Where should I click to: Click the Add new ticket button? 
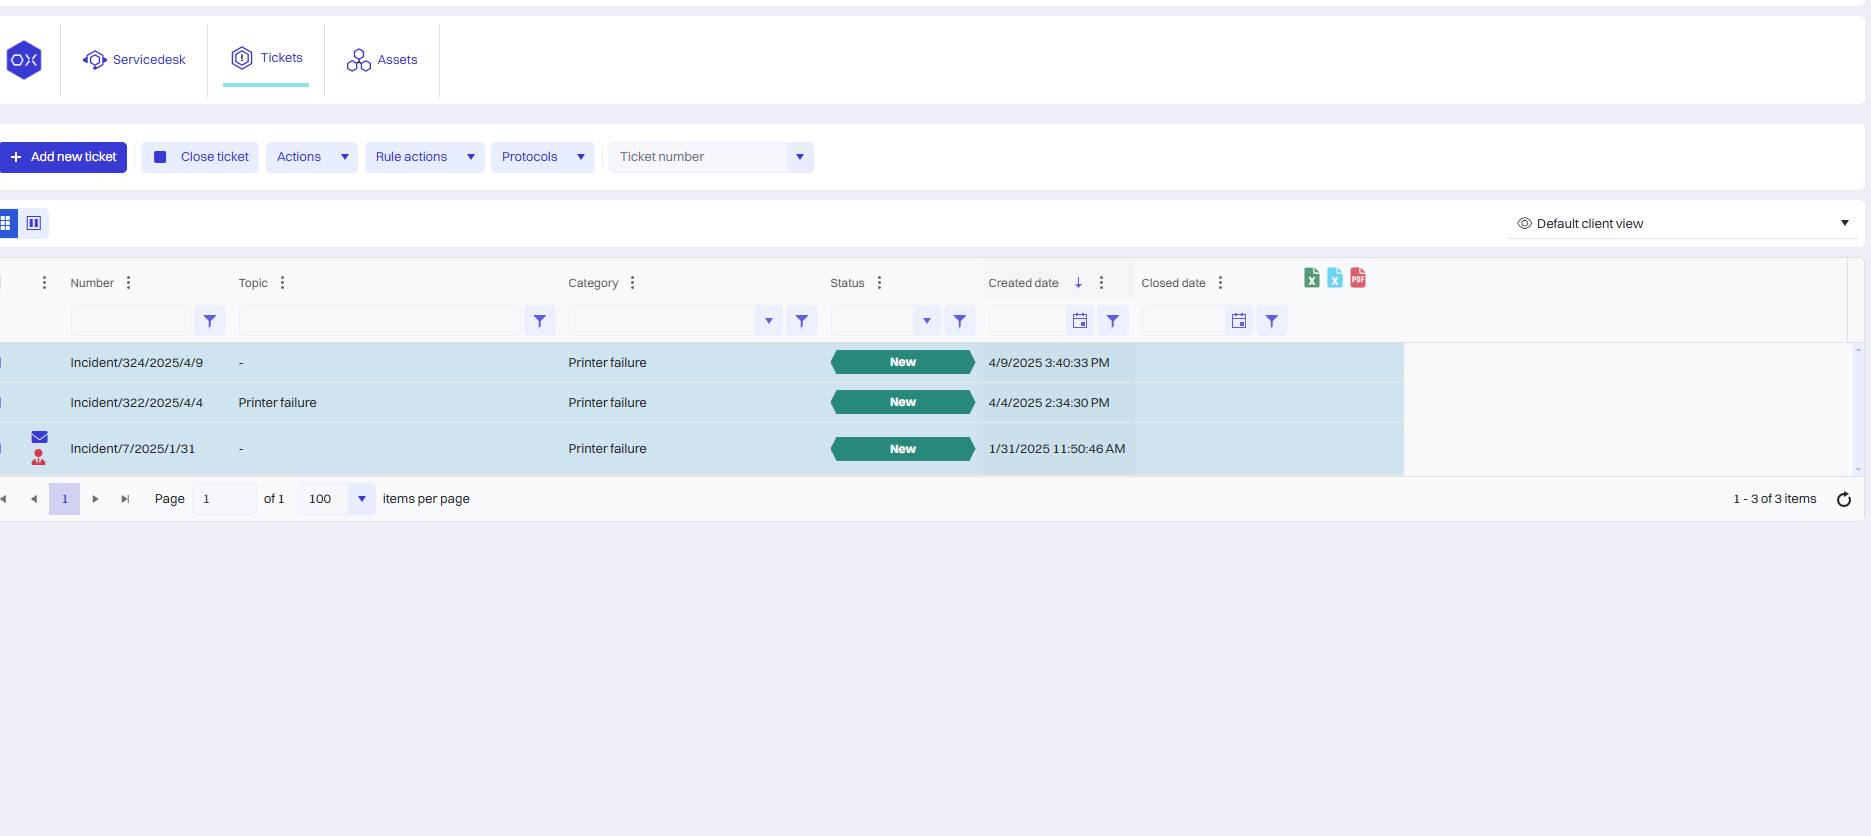tap(64, 157)
